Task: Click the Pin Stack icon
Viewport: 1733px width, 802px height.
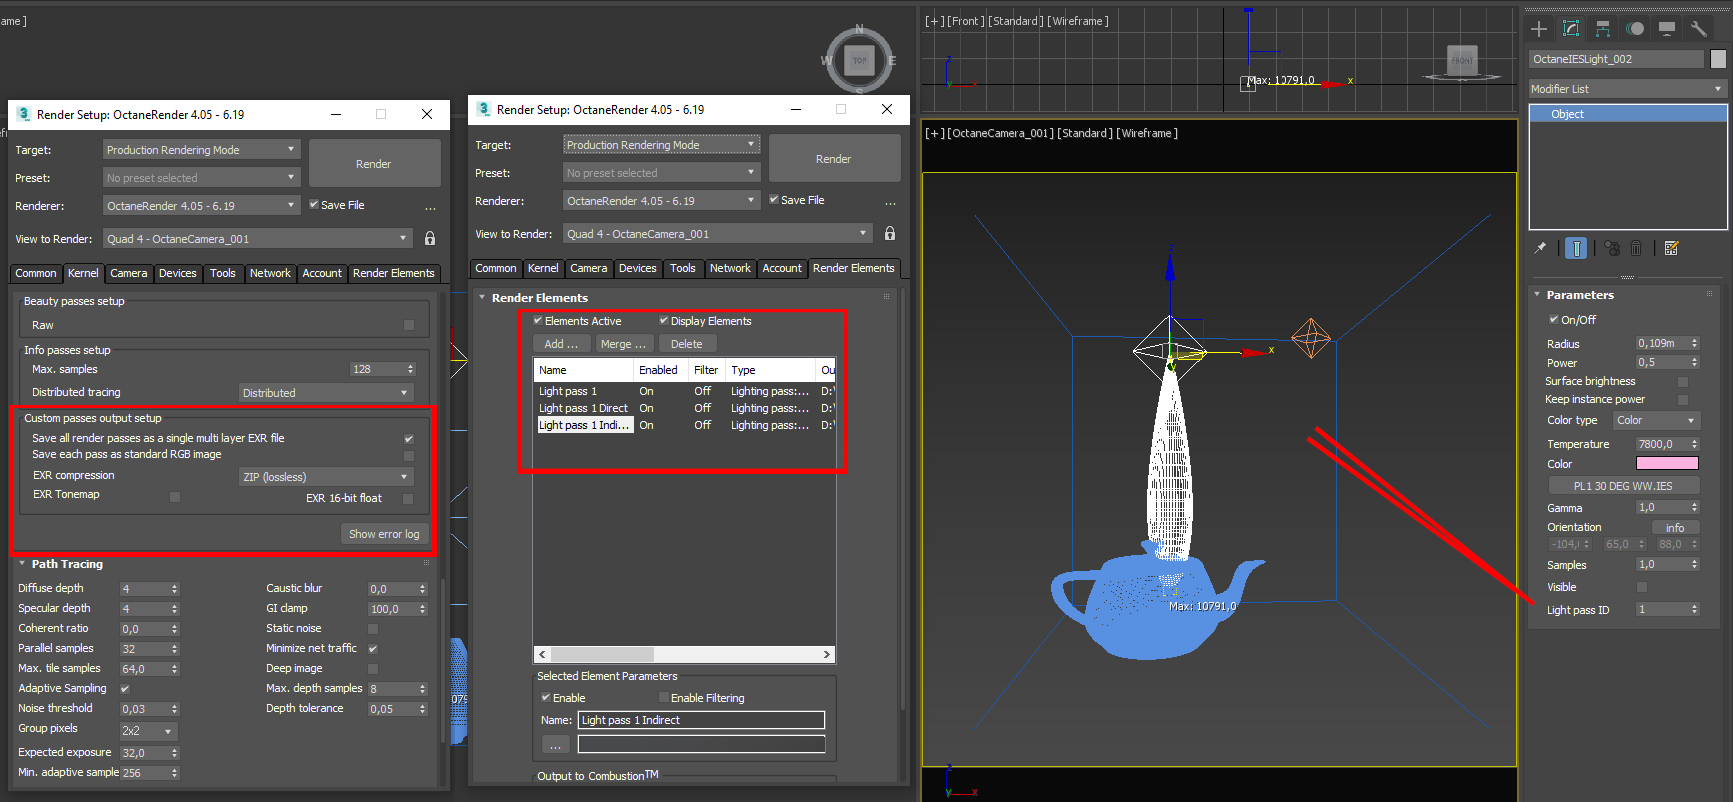Action: (1540, 248)
